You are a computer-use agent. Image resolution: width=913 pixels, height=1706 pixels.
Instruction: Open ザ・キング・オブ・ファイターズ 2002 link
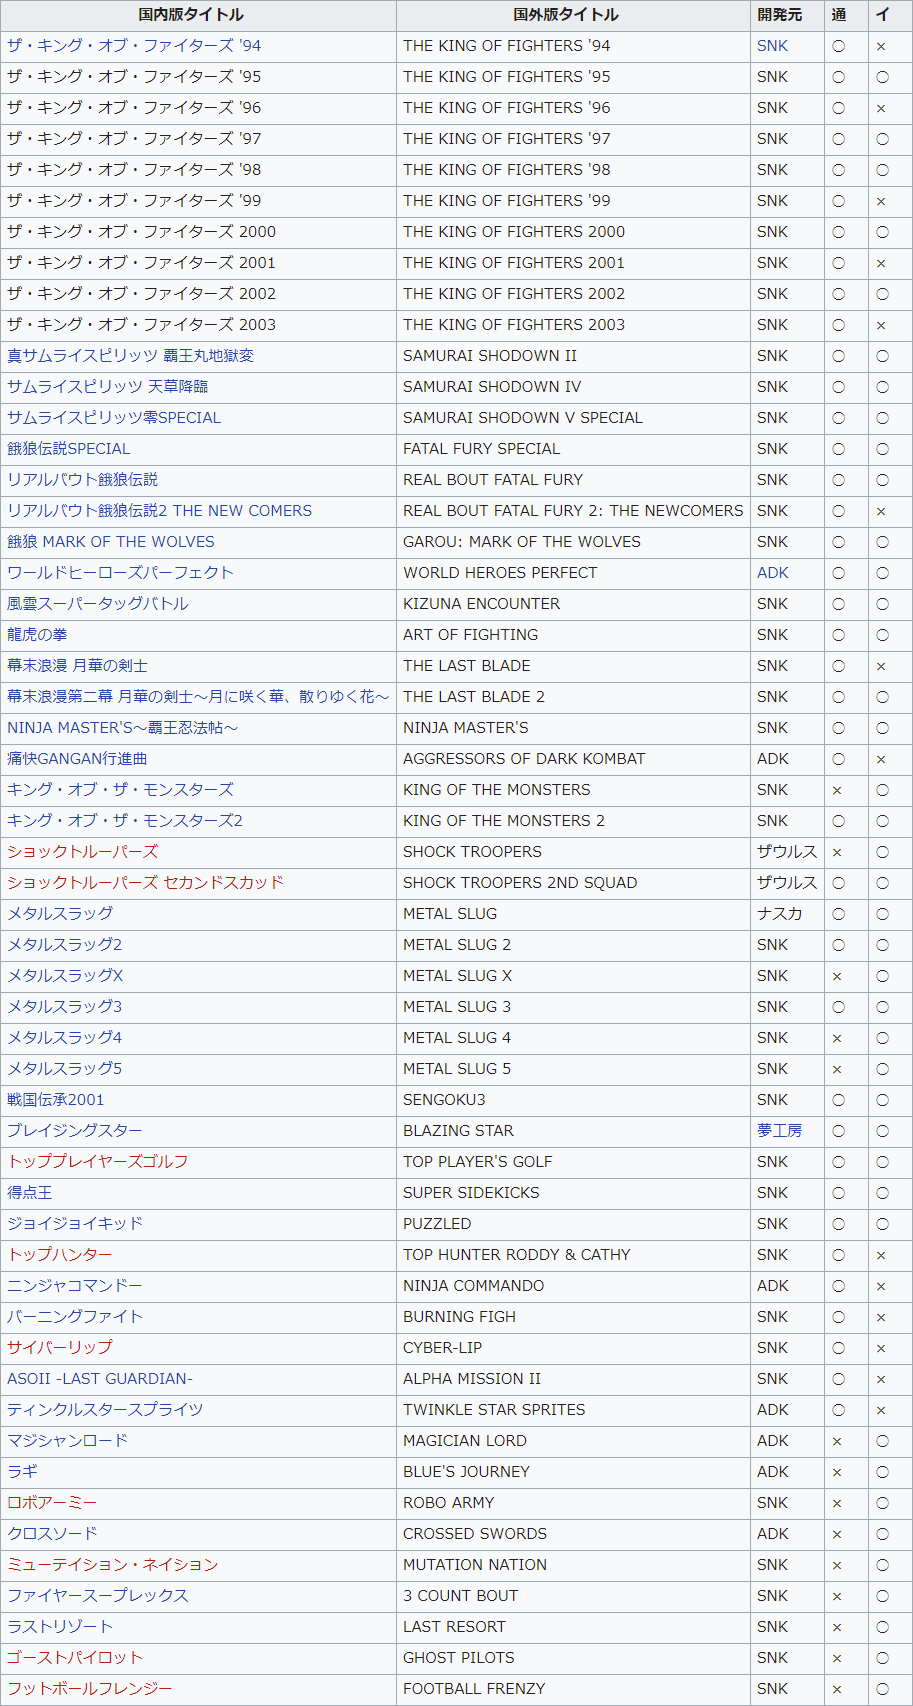pos(141,294)
